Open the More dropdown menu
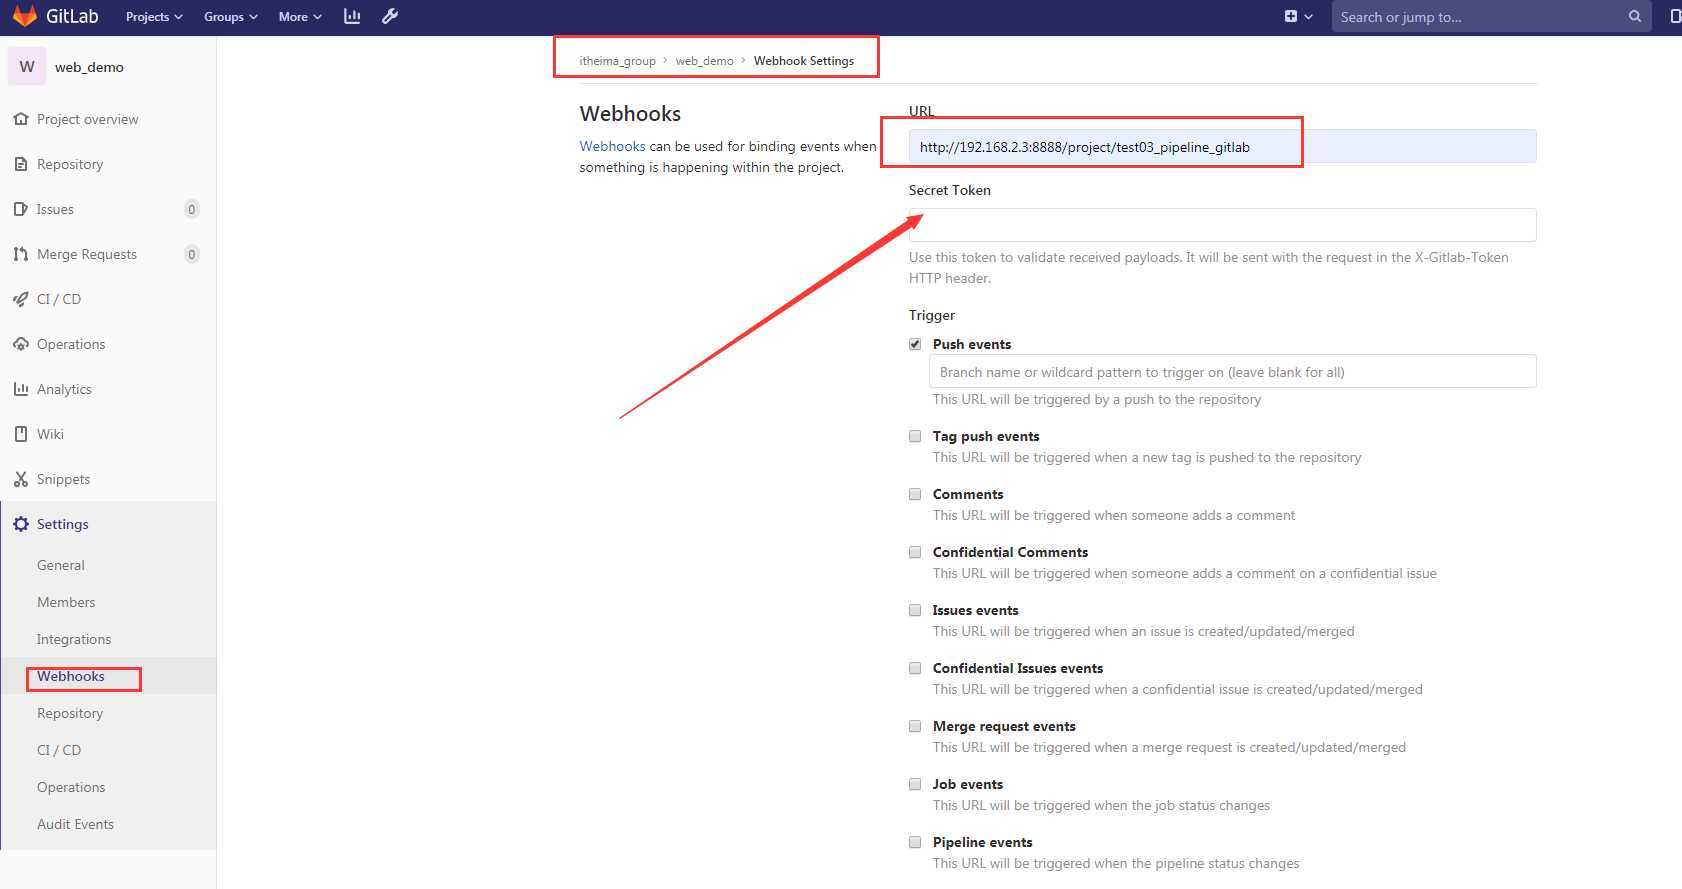Viewport: 1682px width, 889px height. [300, 17]
